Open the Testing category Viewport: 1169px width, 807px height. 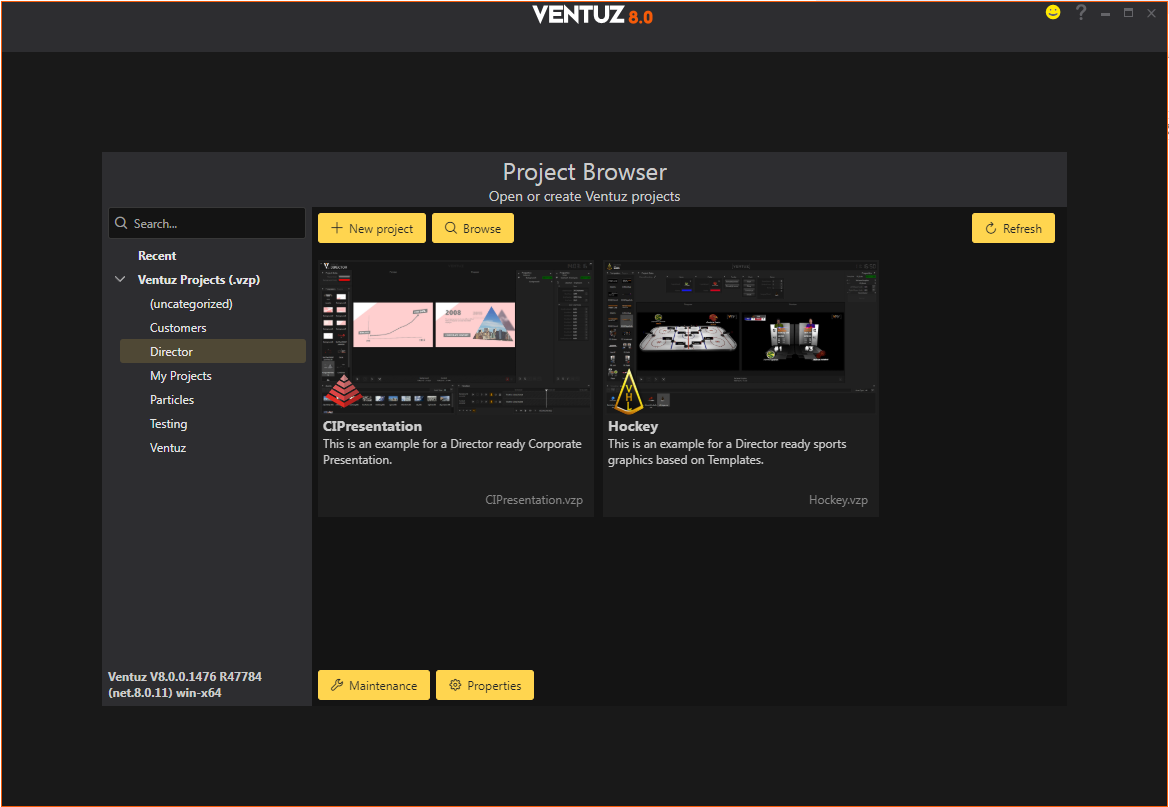tap(169, 424)
